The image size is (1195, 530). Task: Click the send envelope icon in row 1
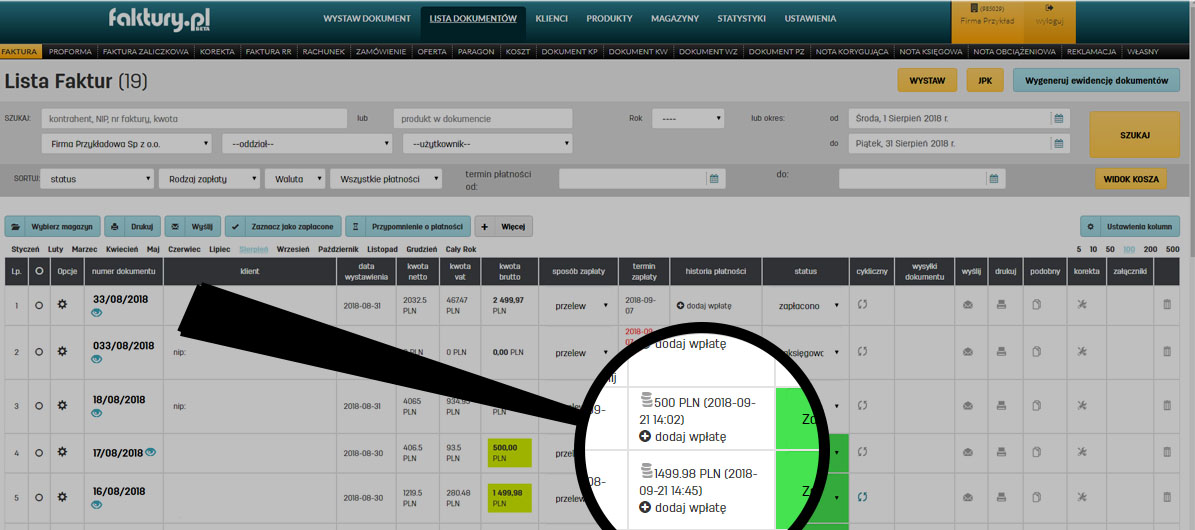[967, 305]
